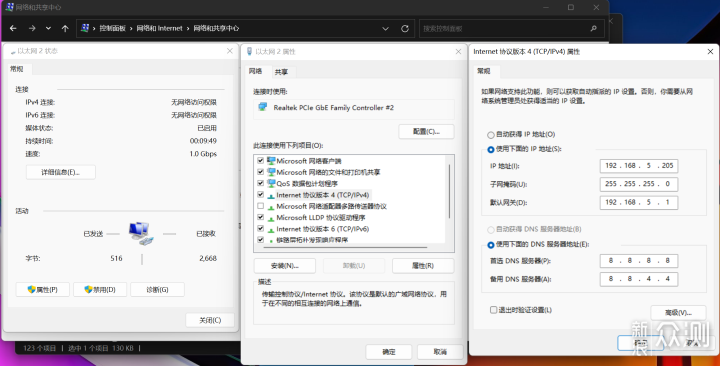Click 属性(P) button with shield icon
The width and height of the screenshot is (720, 366).
43,290
